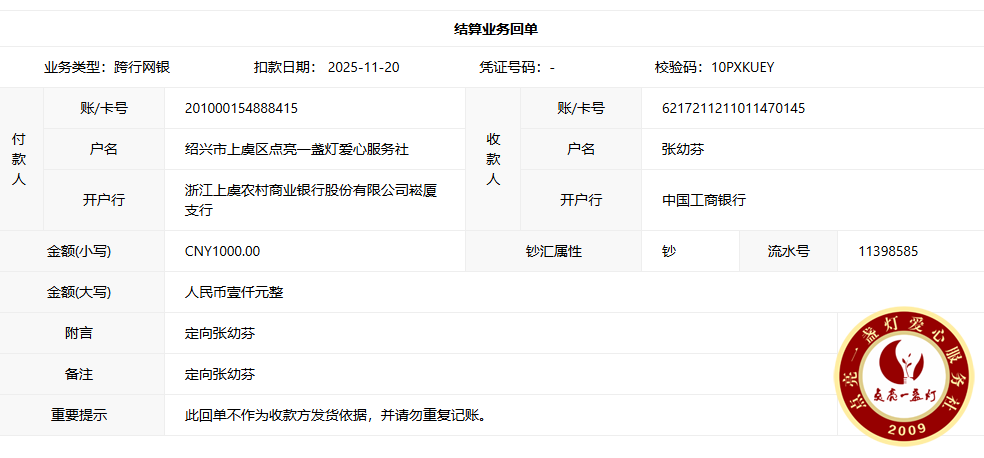Click the 付款人 header cell
This screenshot has height=458, width=984.
20,159
